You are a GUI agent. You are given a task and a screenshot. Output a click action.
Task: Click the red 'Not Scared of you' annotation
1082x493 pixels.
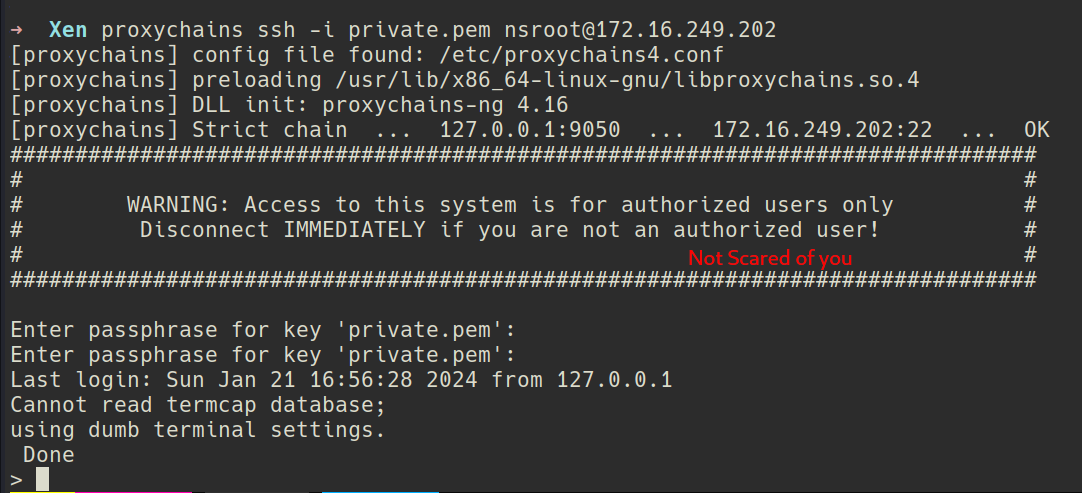[x=770, y=258]
